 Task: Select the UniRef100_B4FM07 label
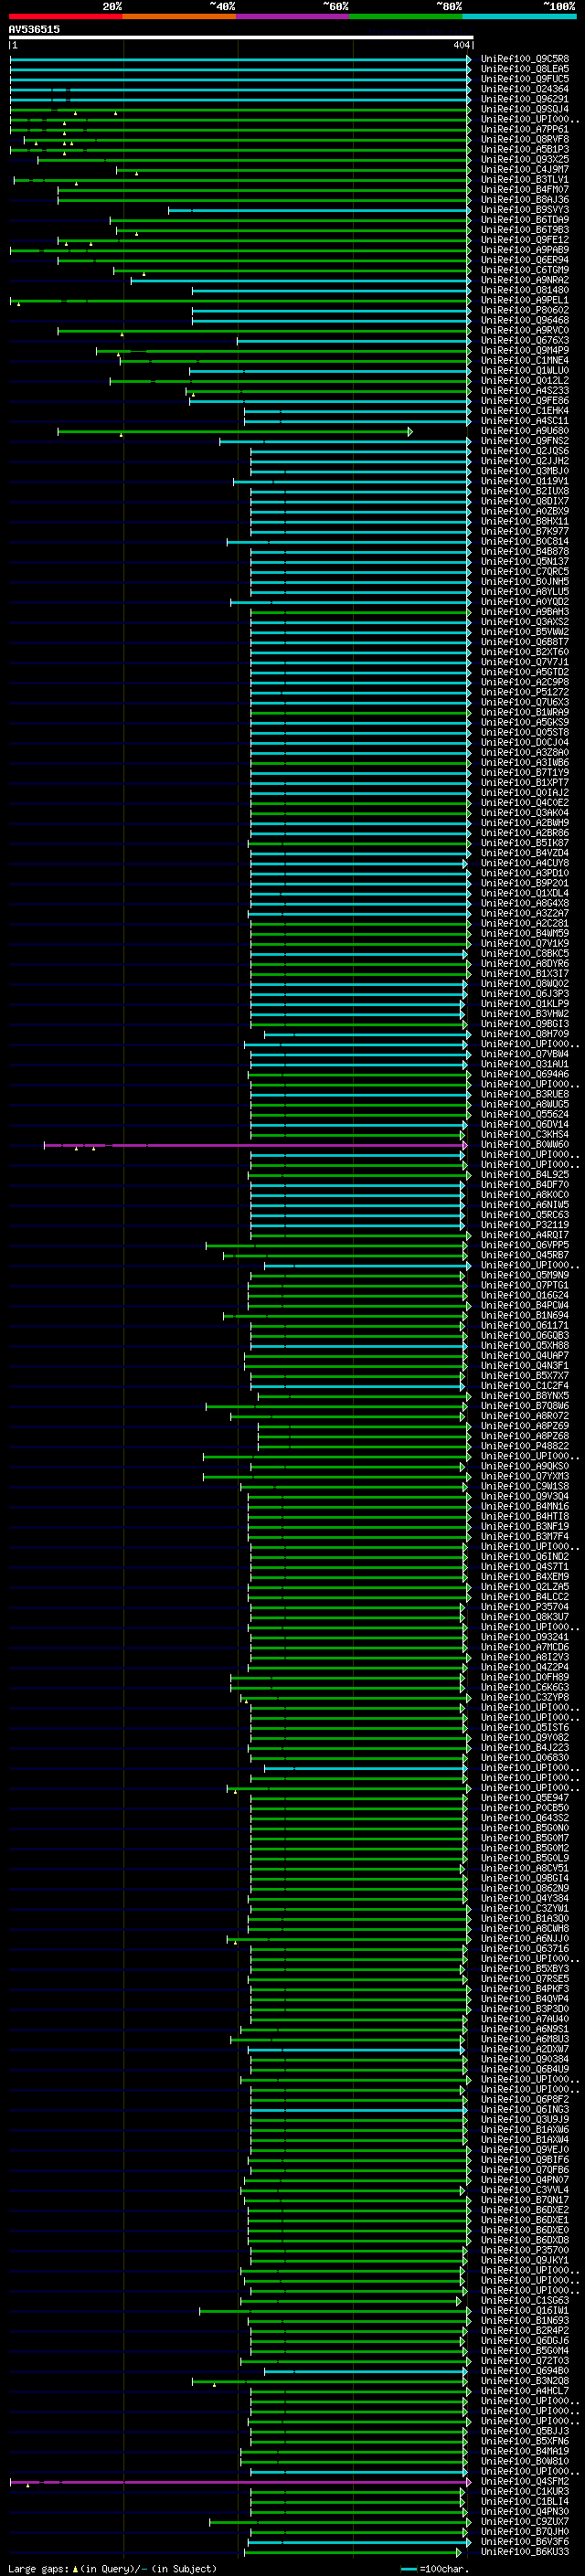click(525, 190)
